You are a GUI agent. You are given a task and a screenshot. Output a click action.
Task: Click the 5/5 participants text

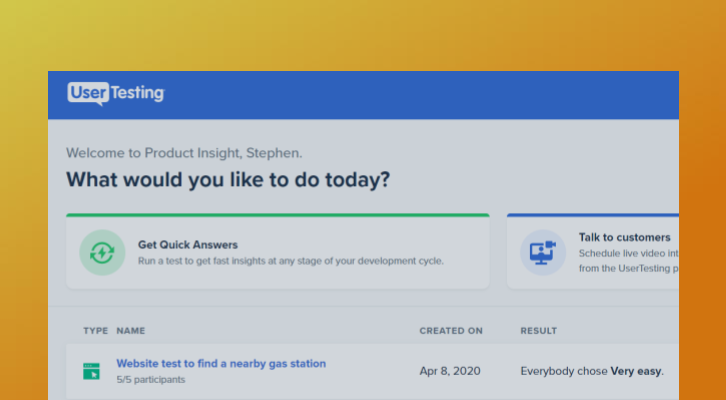click(151, 380)
